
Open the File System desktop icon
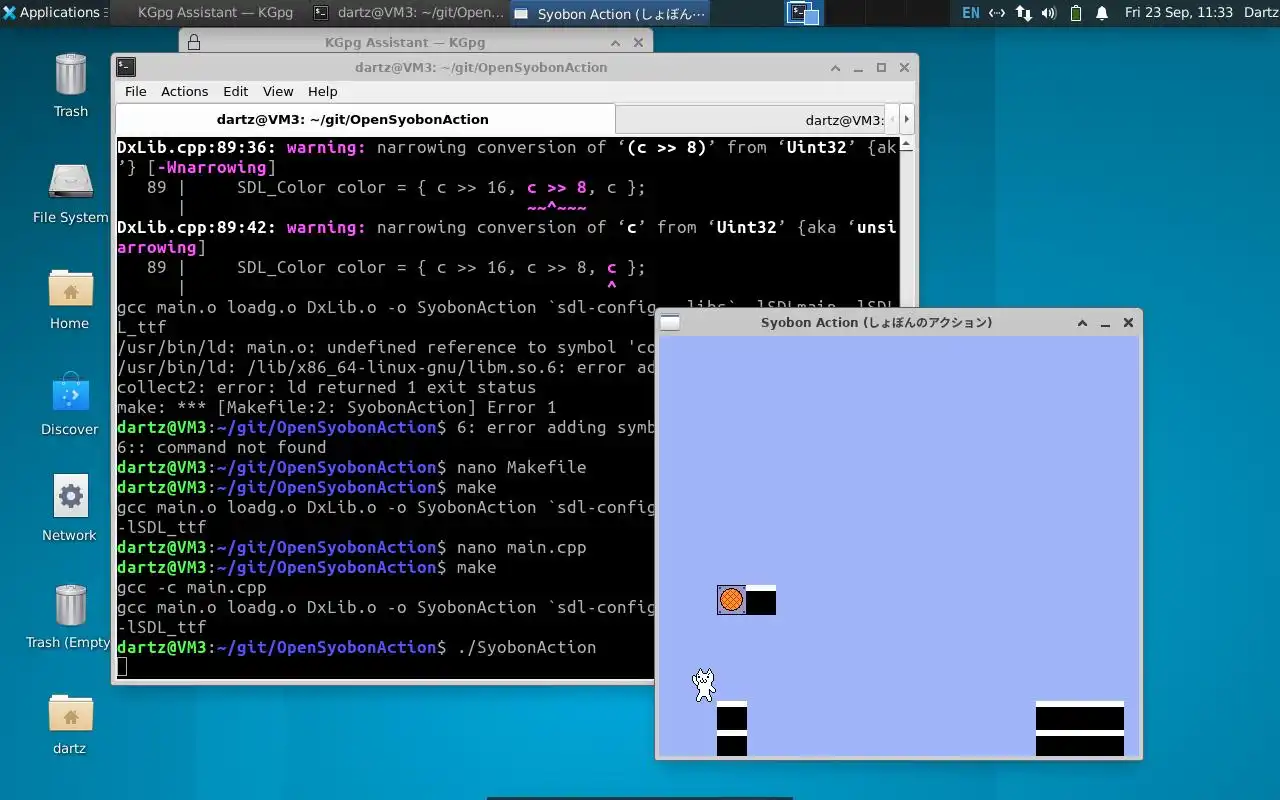70,192
